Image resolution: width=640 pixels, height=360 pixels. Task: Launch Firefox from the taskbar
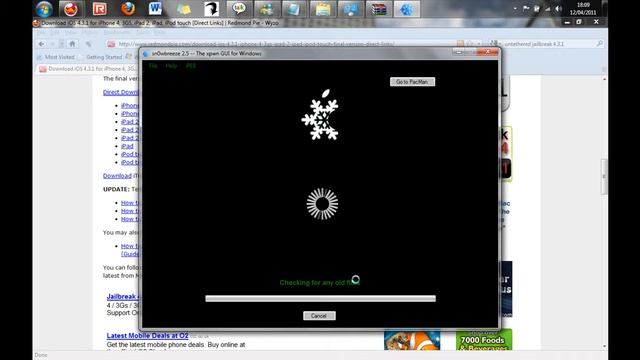click(x=128, y=9)
